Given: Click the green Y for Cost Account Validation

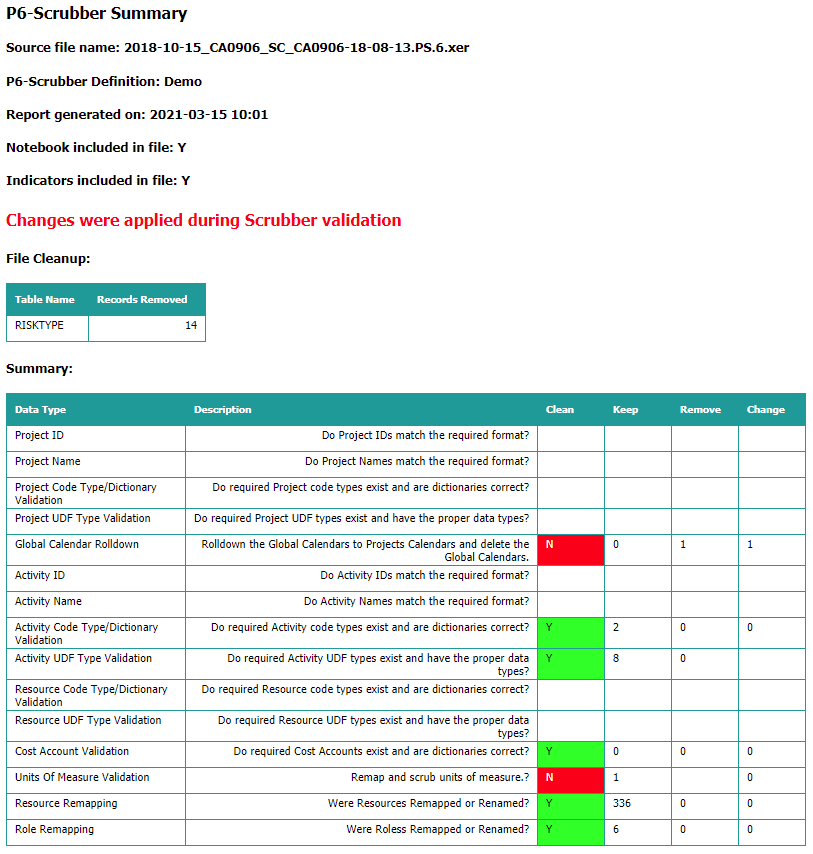Looking at the screenshot, I should tap(570, 752).
